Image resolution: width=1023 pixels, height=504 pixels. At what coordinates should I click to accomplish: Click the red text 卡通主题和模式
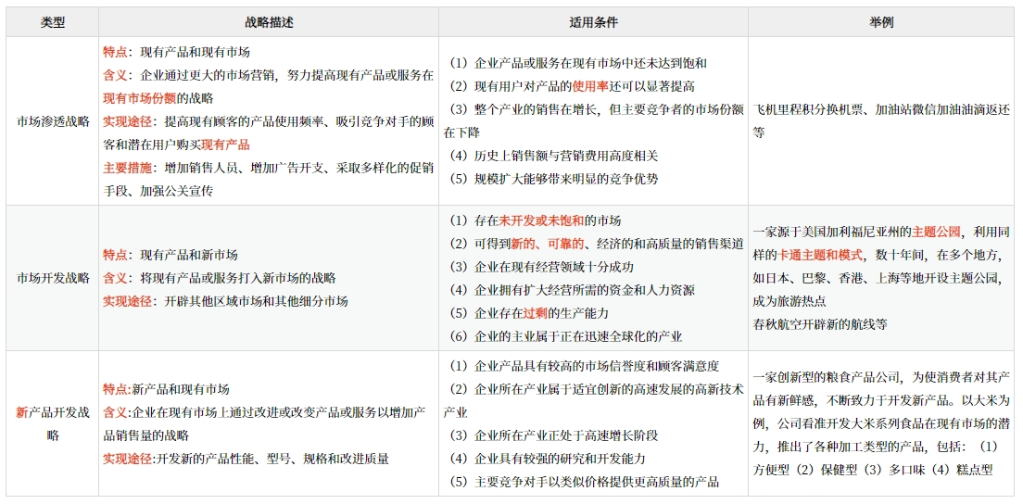(824, 255)
